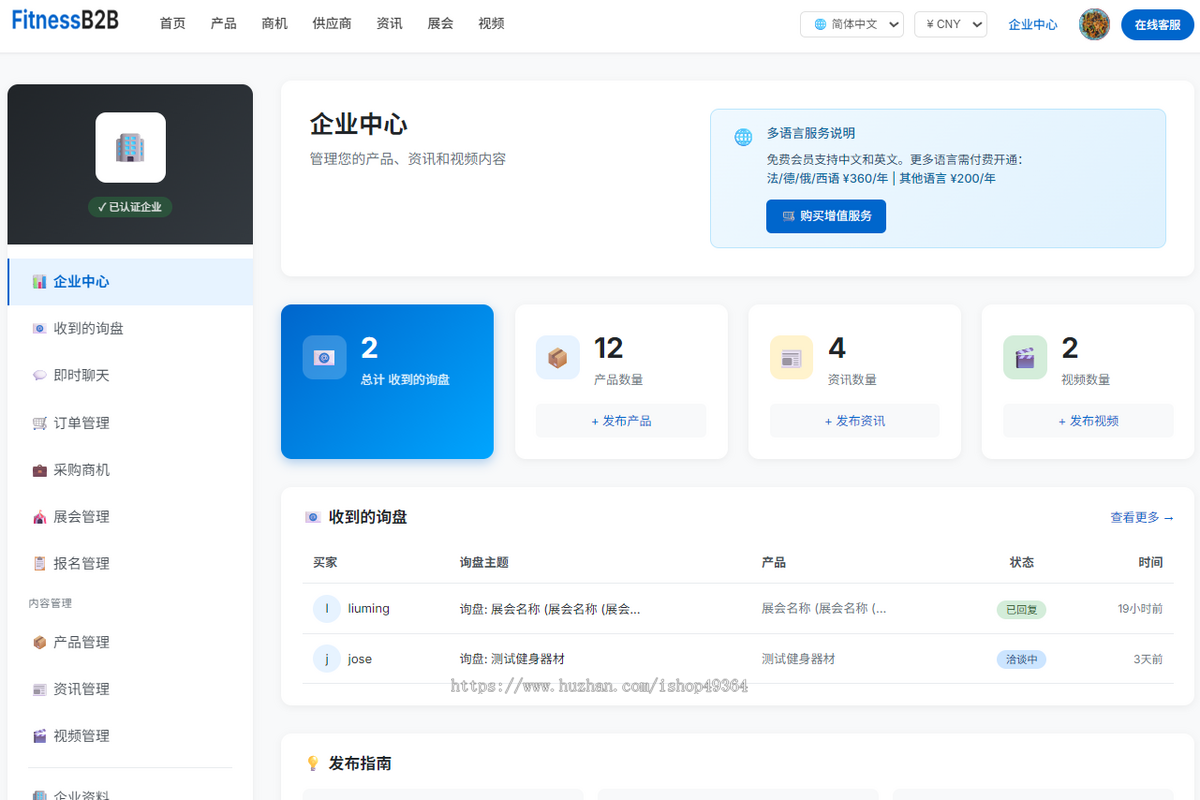Select 资讯管理 in the sidebar
Screen dimensions: 1200x800
coord(130,689)
